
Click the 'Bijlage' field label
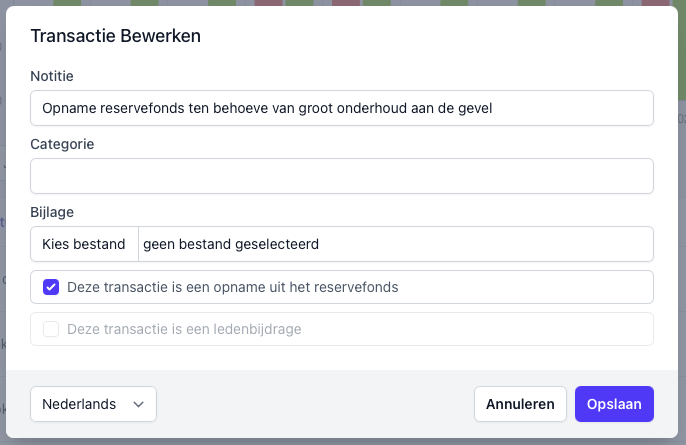tap(52, 212)
